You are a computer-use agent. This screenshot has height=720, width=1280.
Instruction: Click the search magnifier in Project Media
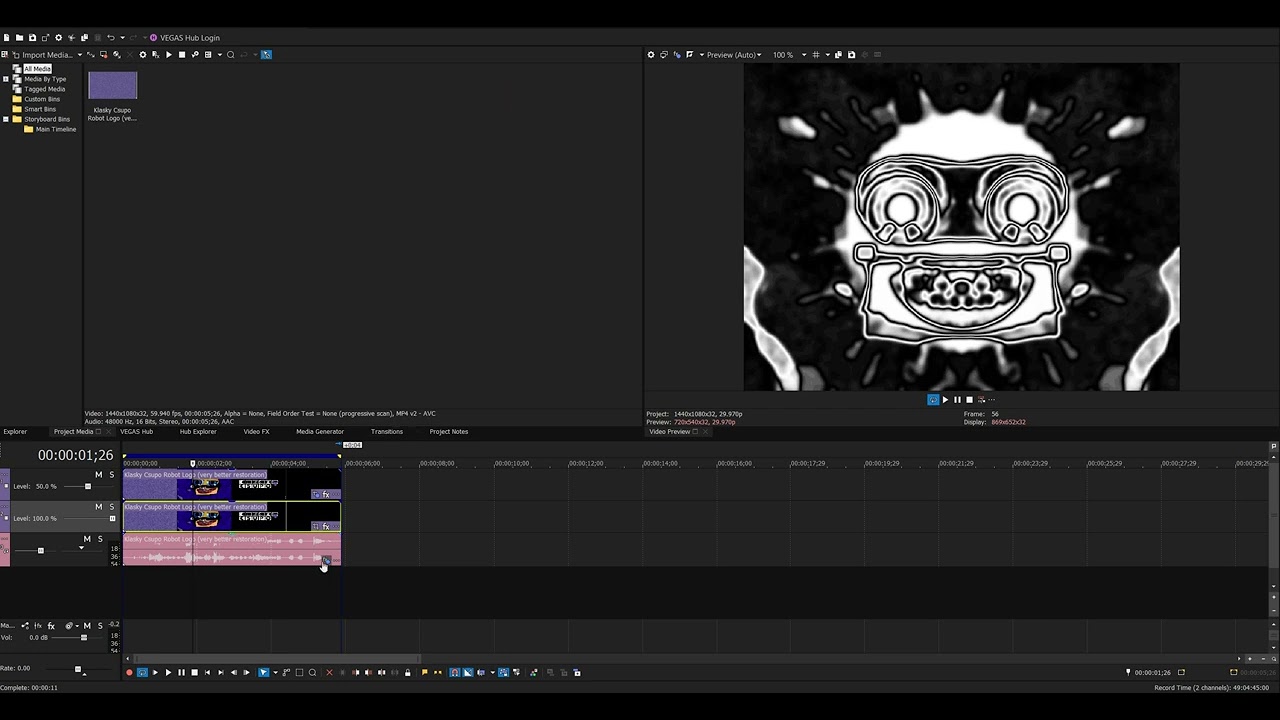click(230, 55)
